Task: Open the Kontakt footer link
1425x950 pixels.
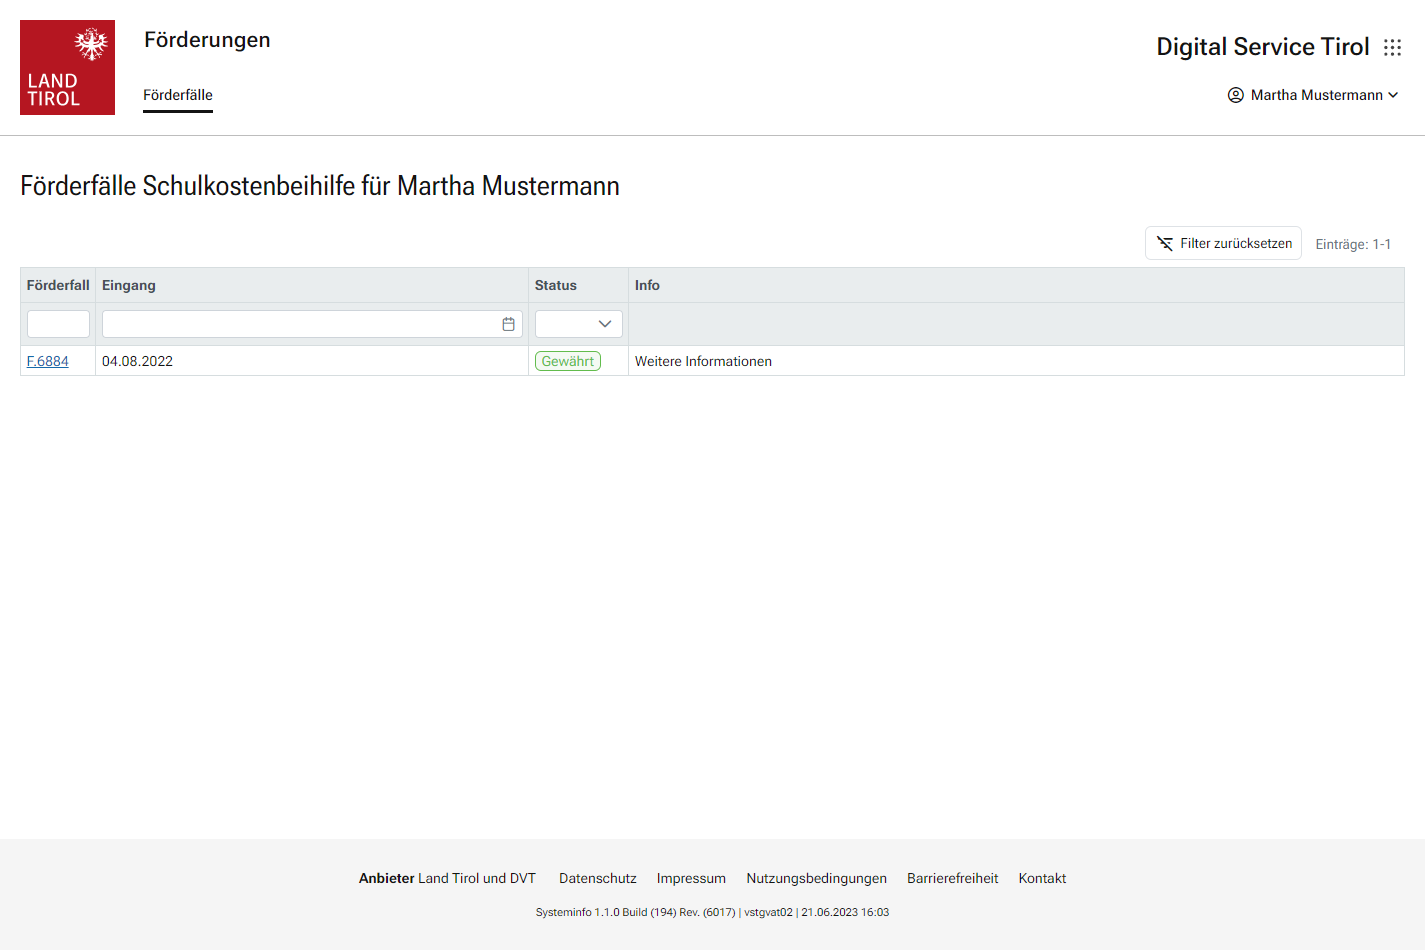Action: coord(1042,878)
